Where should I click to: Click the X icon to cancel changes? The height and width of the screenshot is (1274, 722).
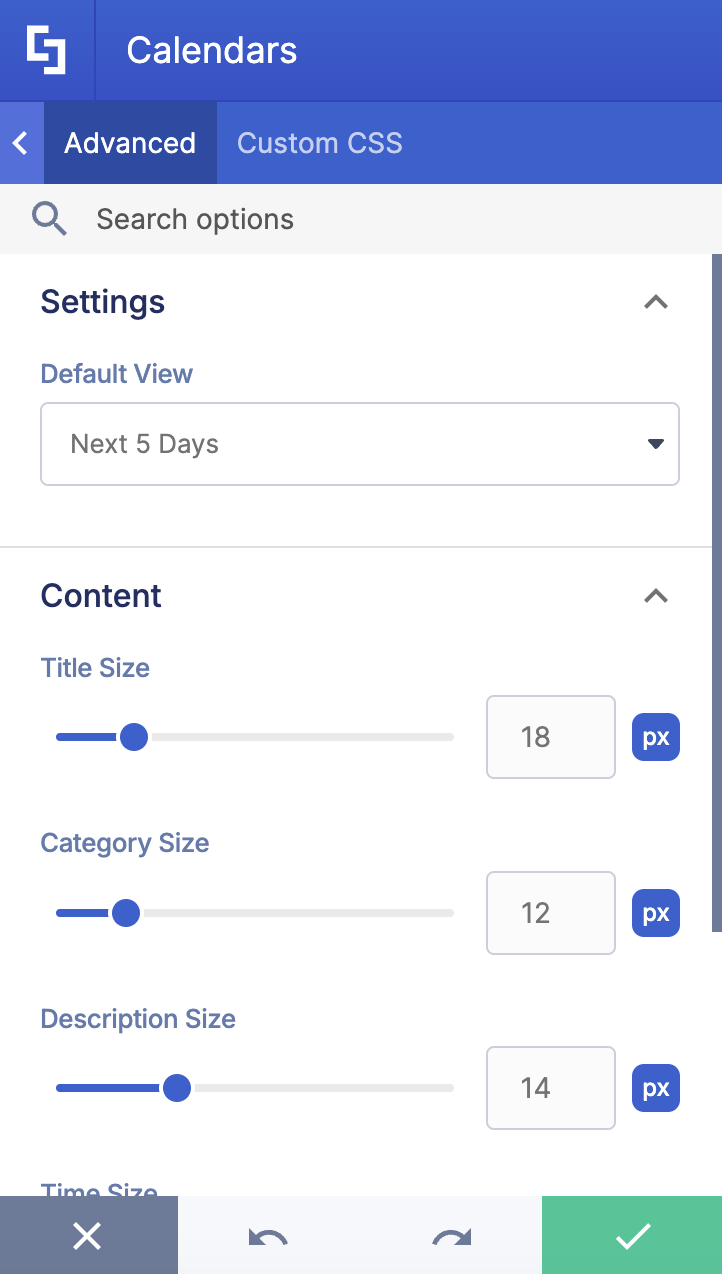click(x=88, y=1235)
